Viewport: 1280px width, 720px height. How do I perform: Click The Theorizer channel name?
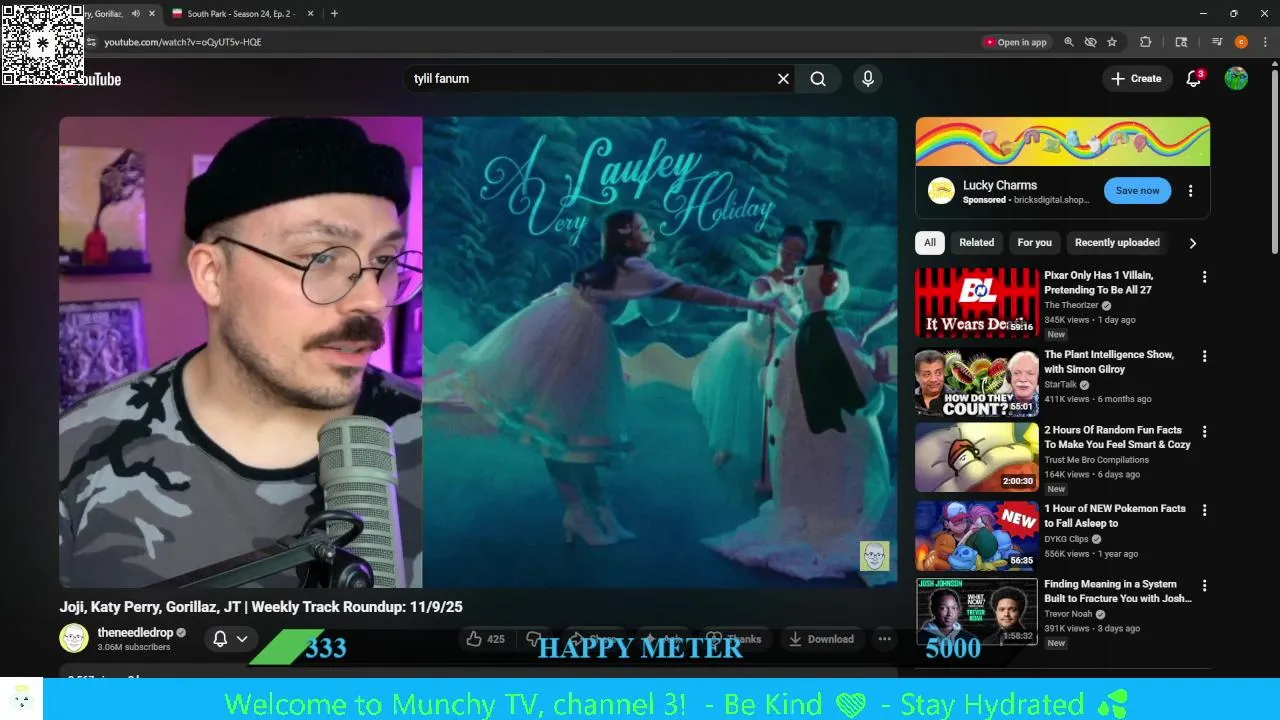coord(1071,305)
